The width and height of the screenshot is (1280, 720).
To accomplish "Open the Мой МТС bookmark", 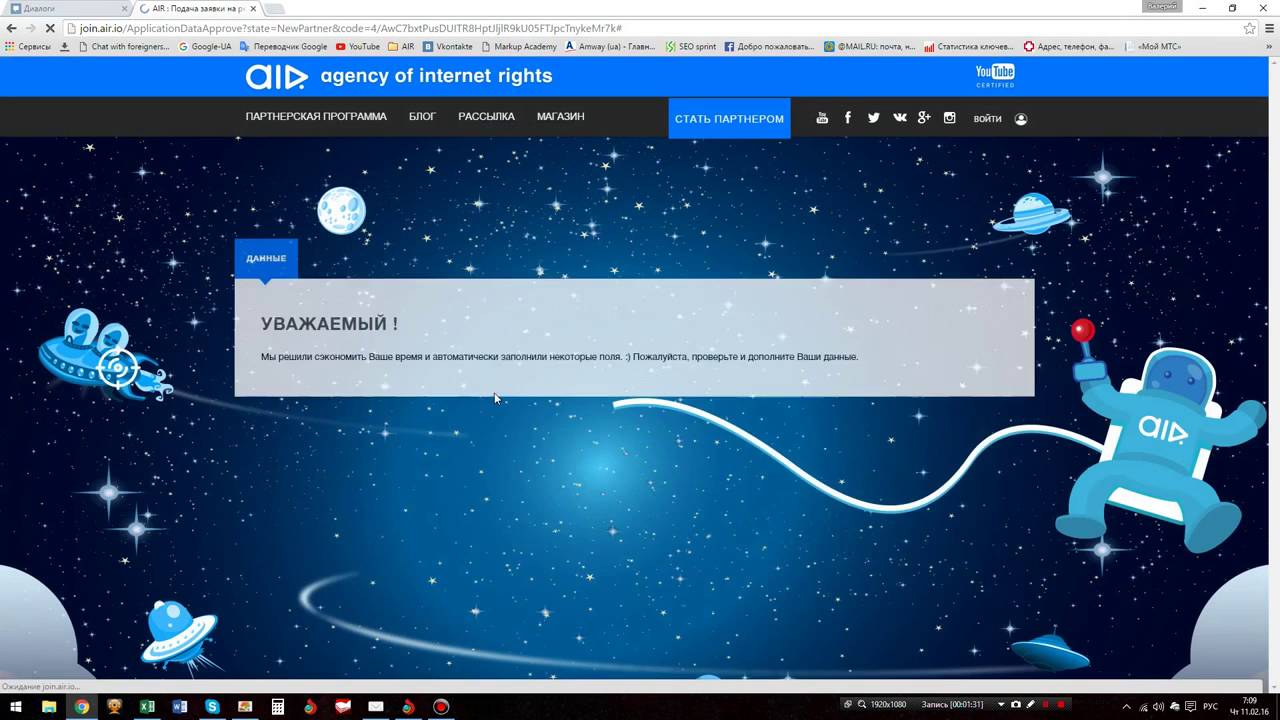I will pos(1153,46).
